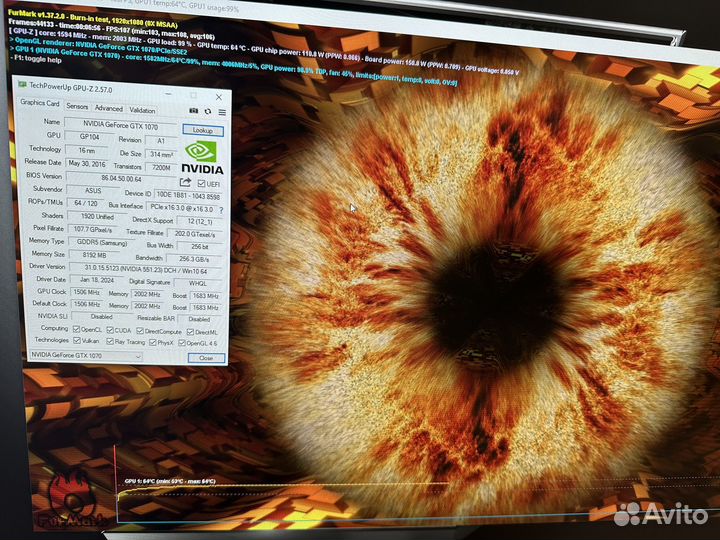The height and width of the screenshot is (540, 720).
Task: Toggle the CUDA checkbox
Action: coord(109,329)
